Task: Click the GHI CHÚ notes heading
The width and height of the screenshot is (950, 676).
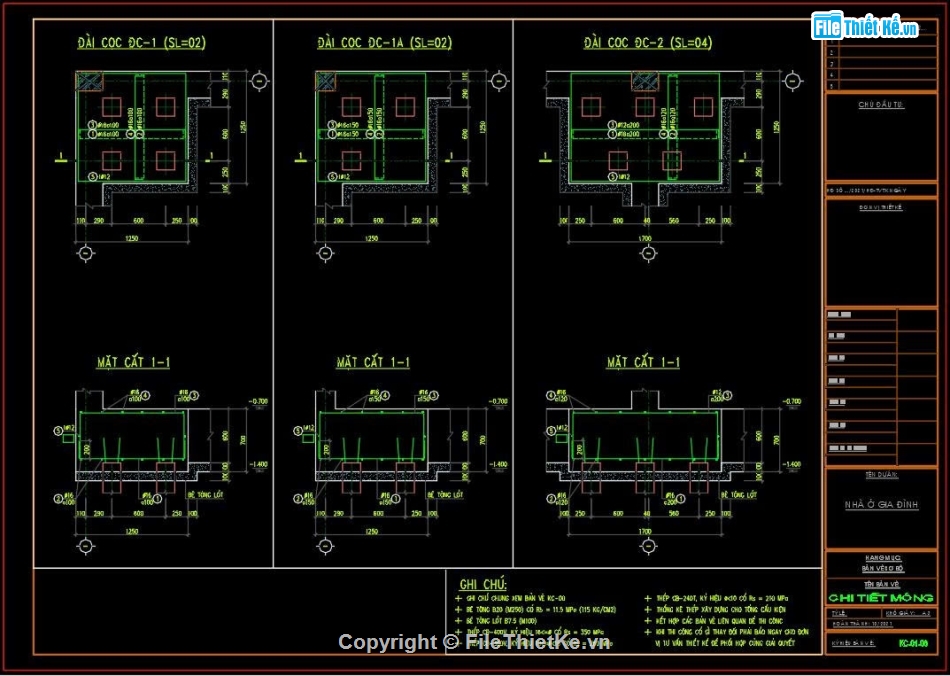Action: (x=483, y=584)
